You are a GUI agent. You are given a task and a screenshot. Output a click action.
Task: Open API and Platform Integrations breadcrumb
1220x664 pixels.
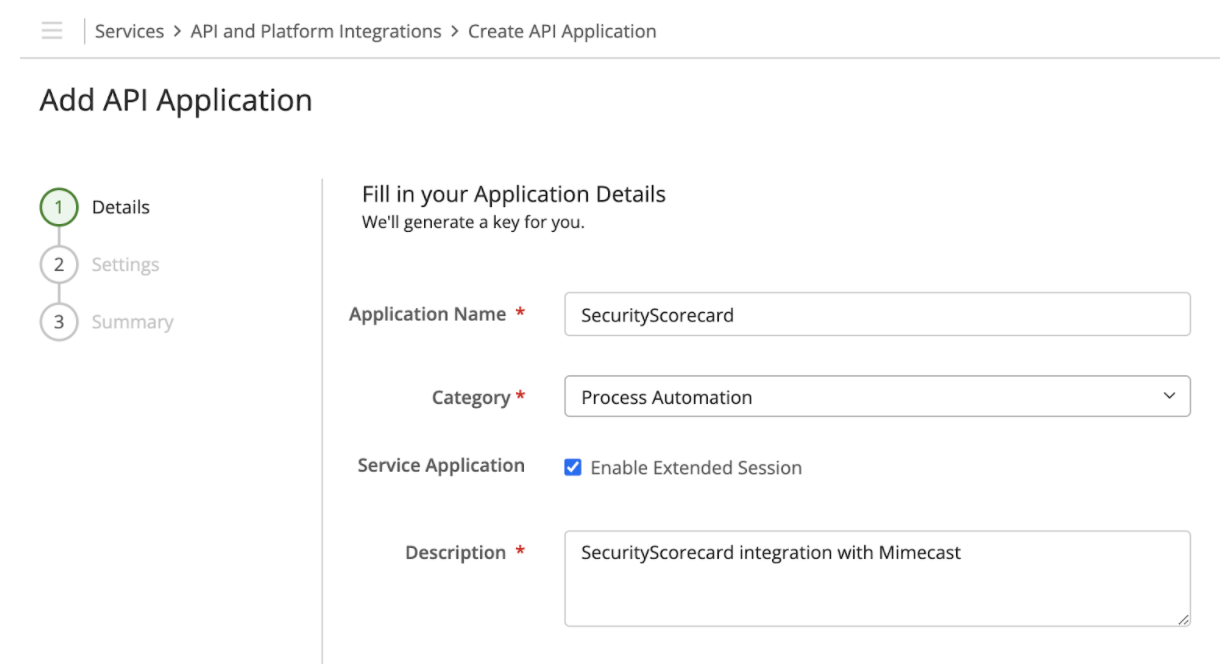click(x=316, y=31)
